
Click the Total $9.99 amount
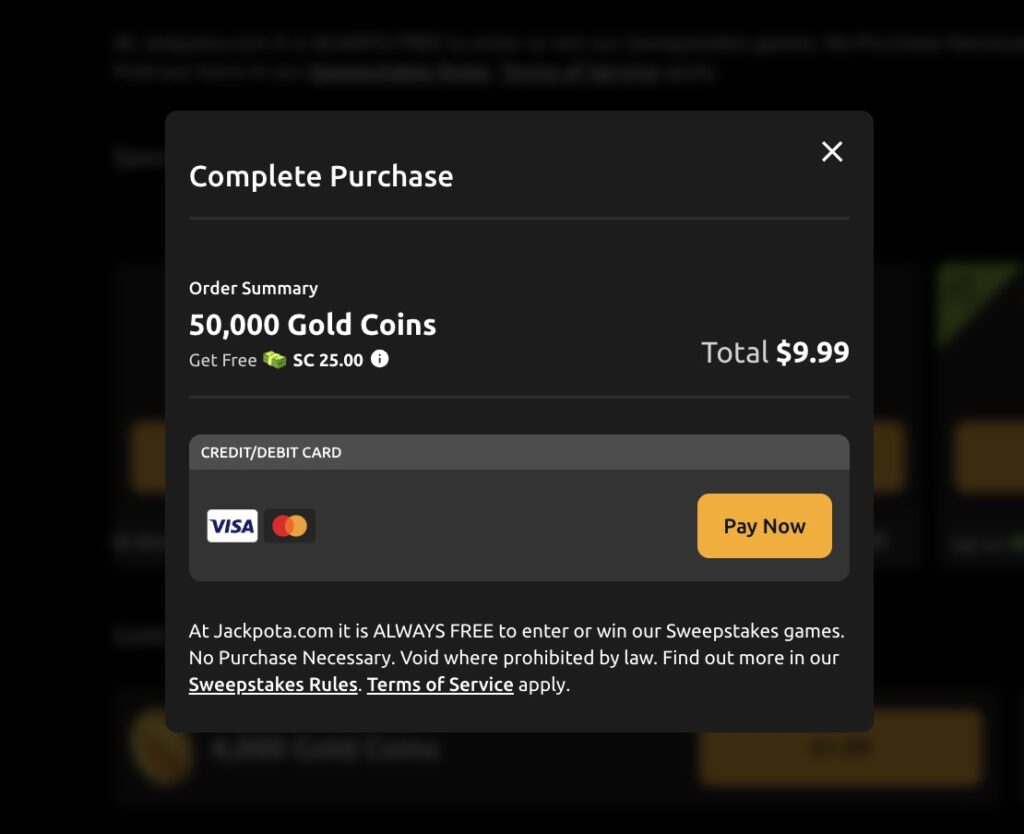[775, 352]
